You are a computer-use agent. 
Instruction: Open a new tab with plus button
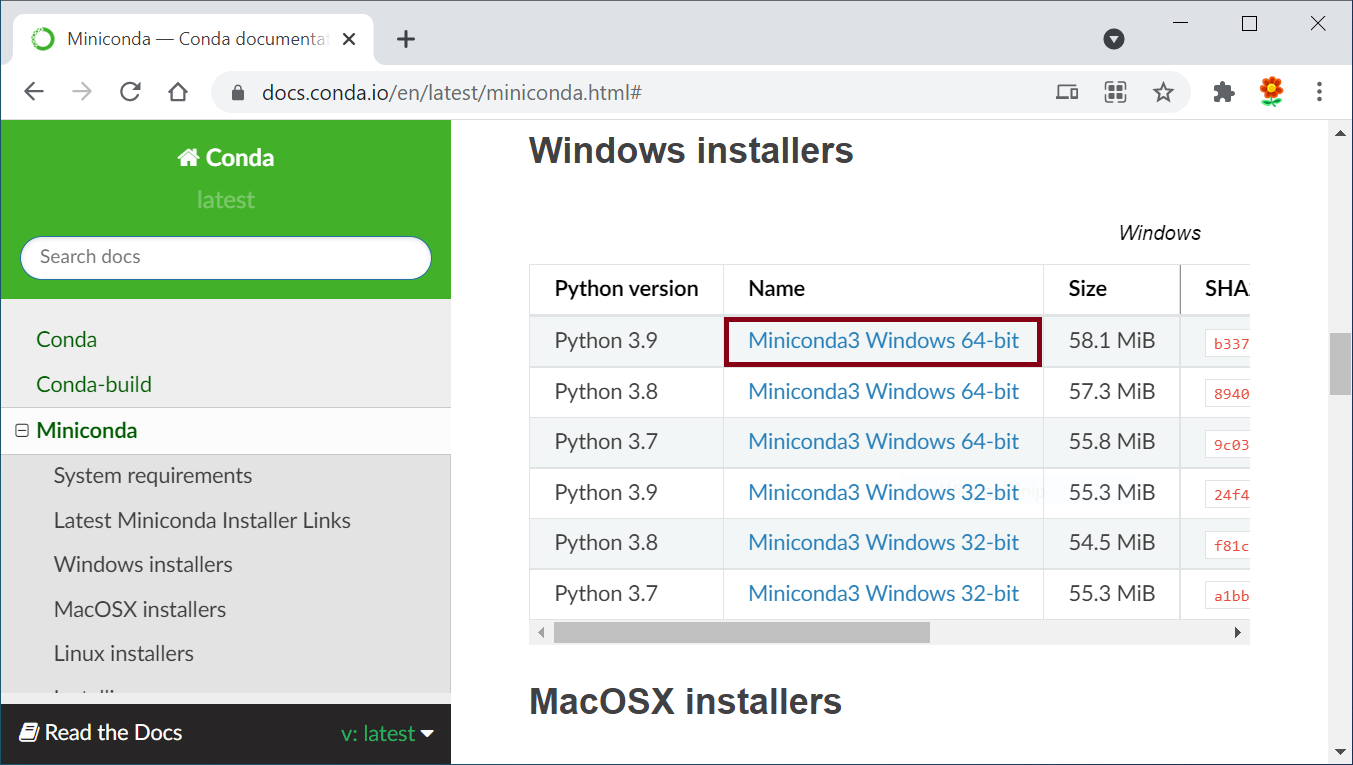pos(405,39)
